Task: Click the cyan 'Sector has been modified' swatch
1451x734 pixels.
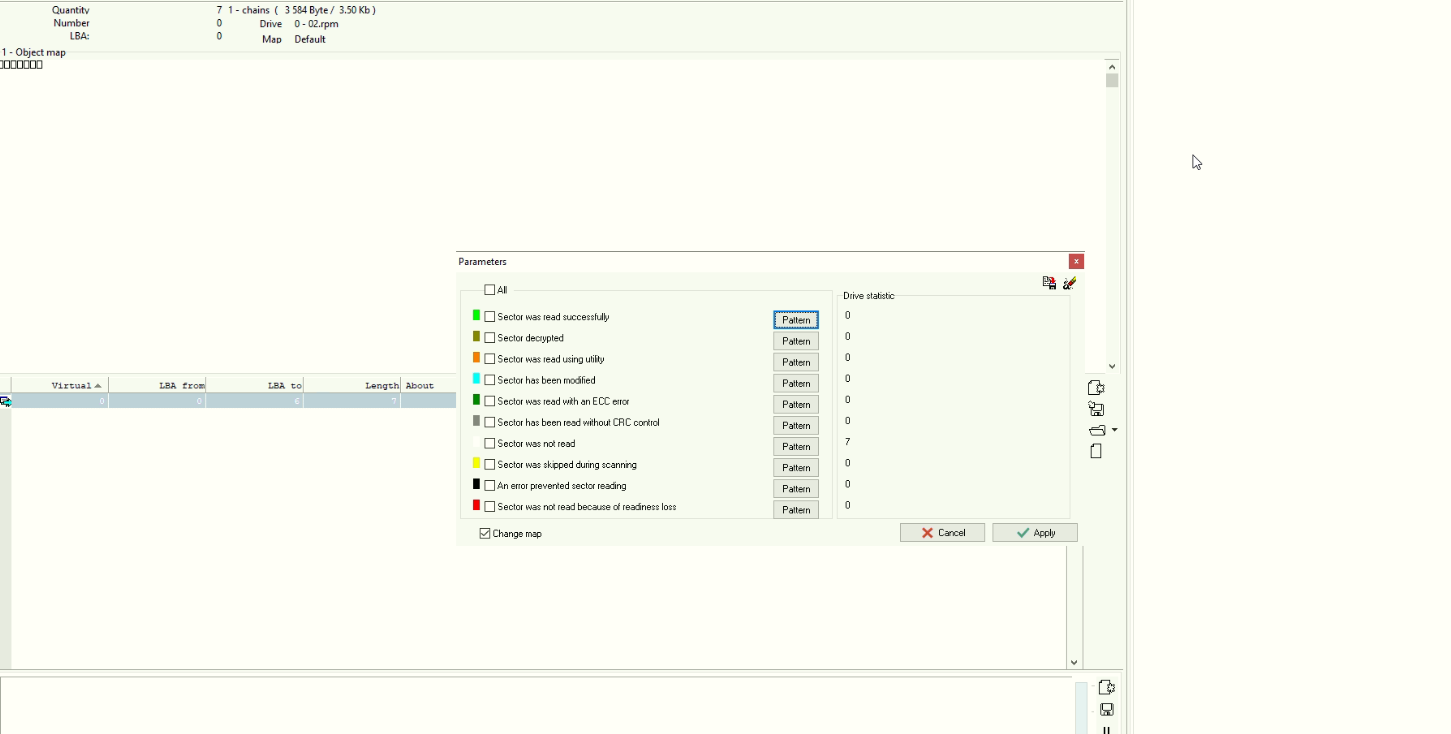Action: pyautogui.click(x=476, y=378)
